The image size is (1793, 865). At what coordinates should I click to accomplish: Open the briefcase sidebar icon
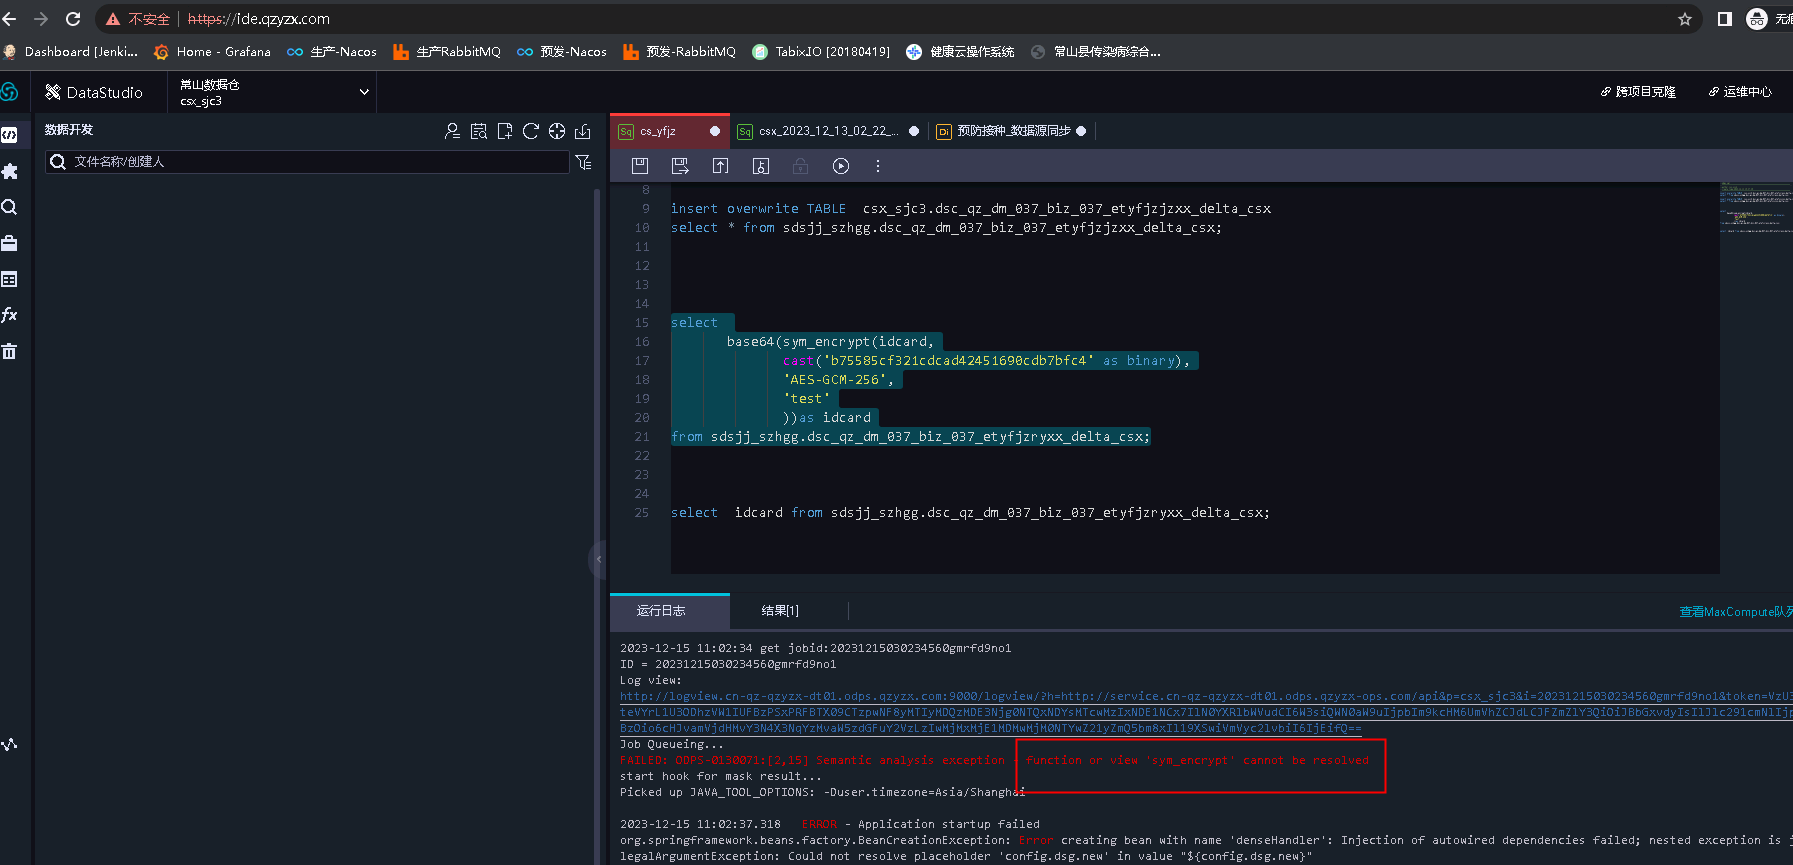[9, 243]
